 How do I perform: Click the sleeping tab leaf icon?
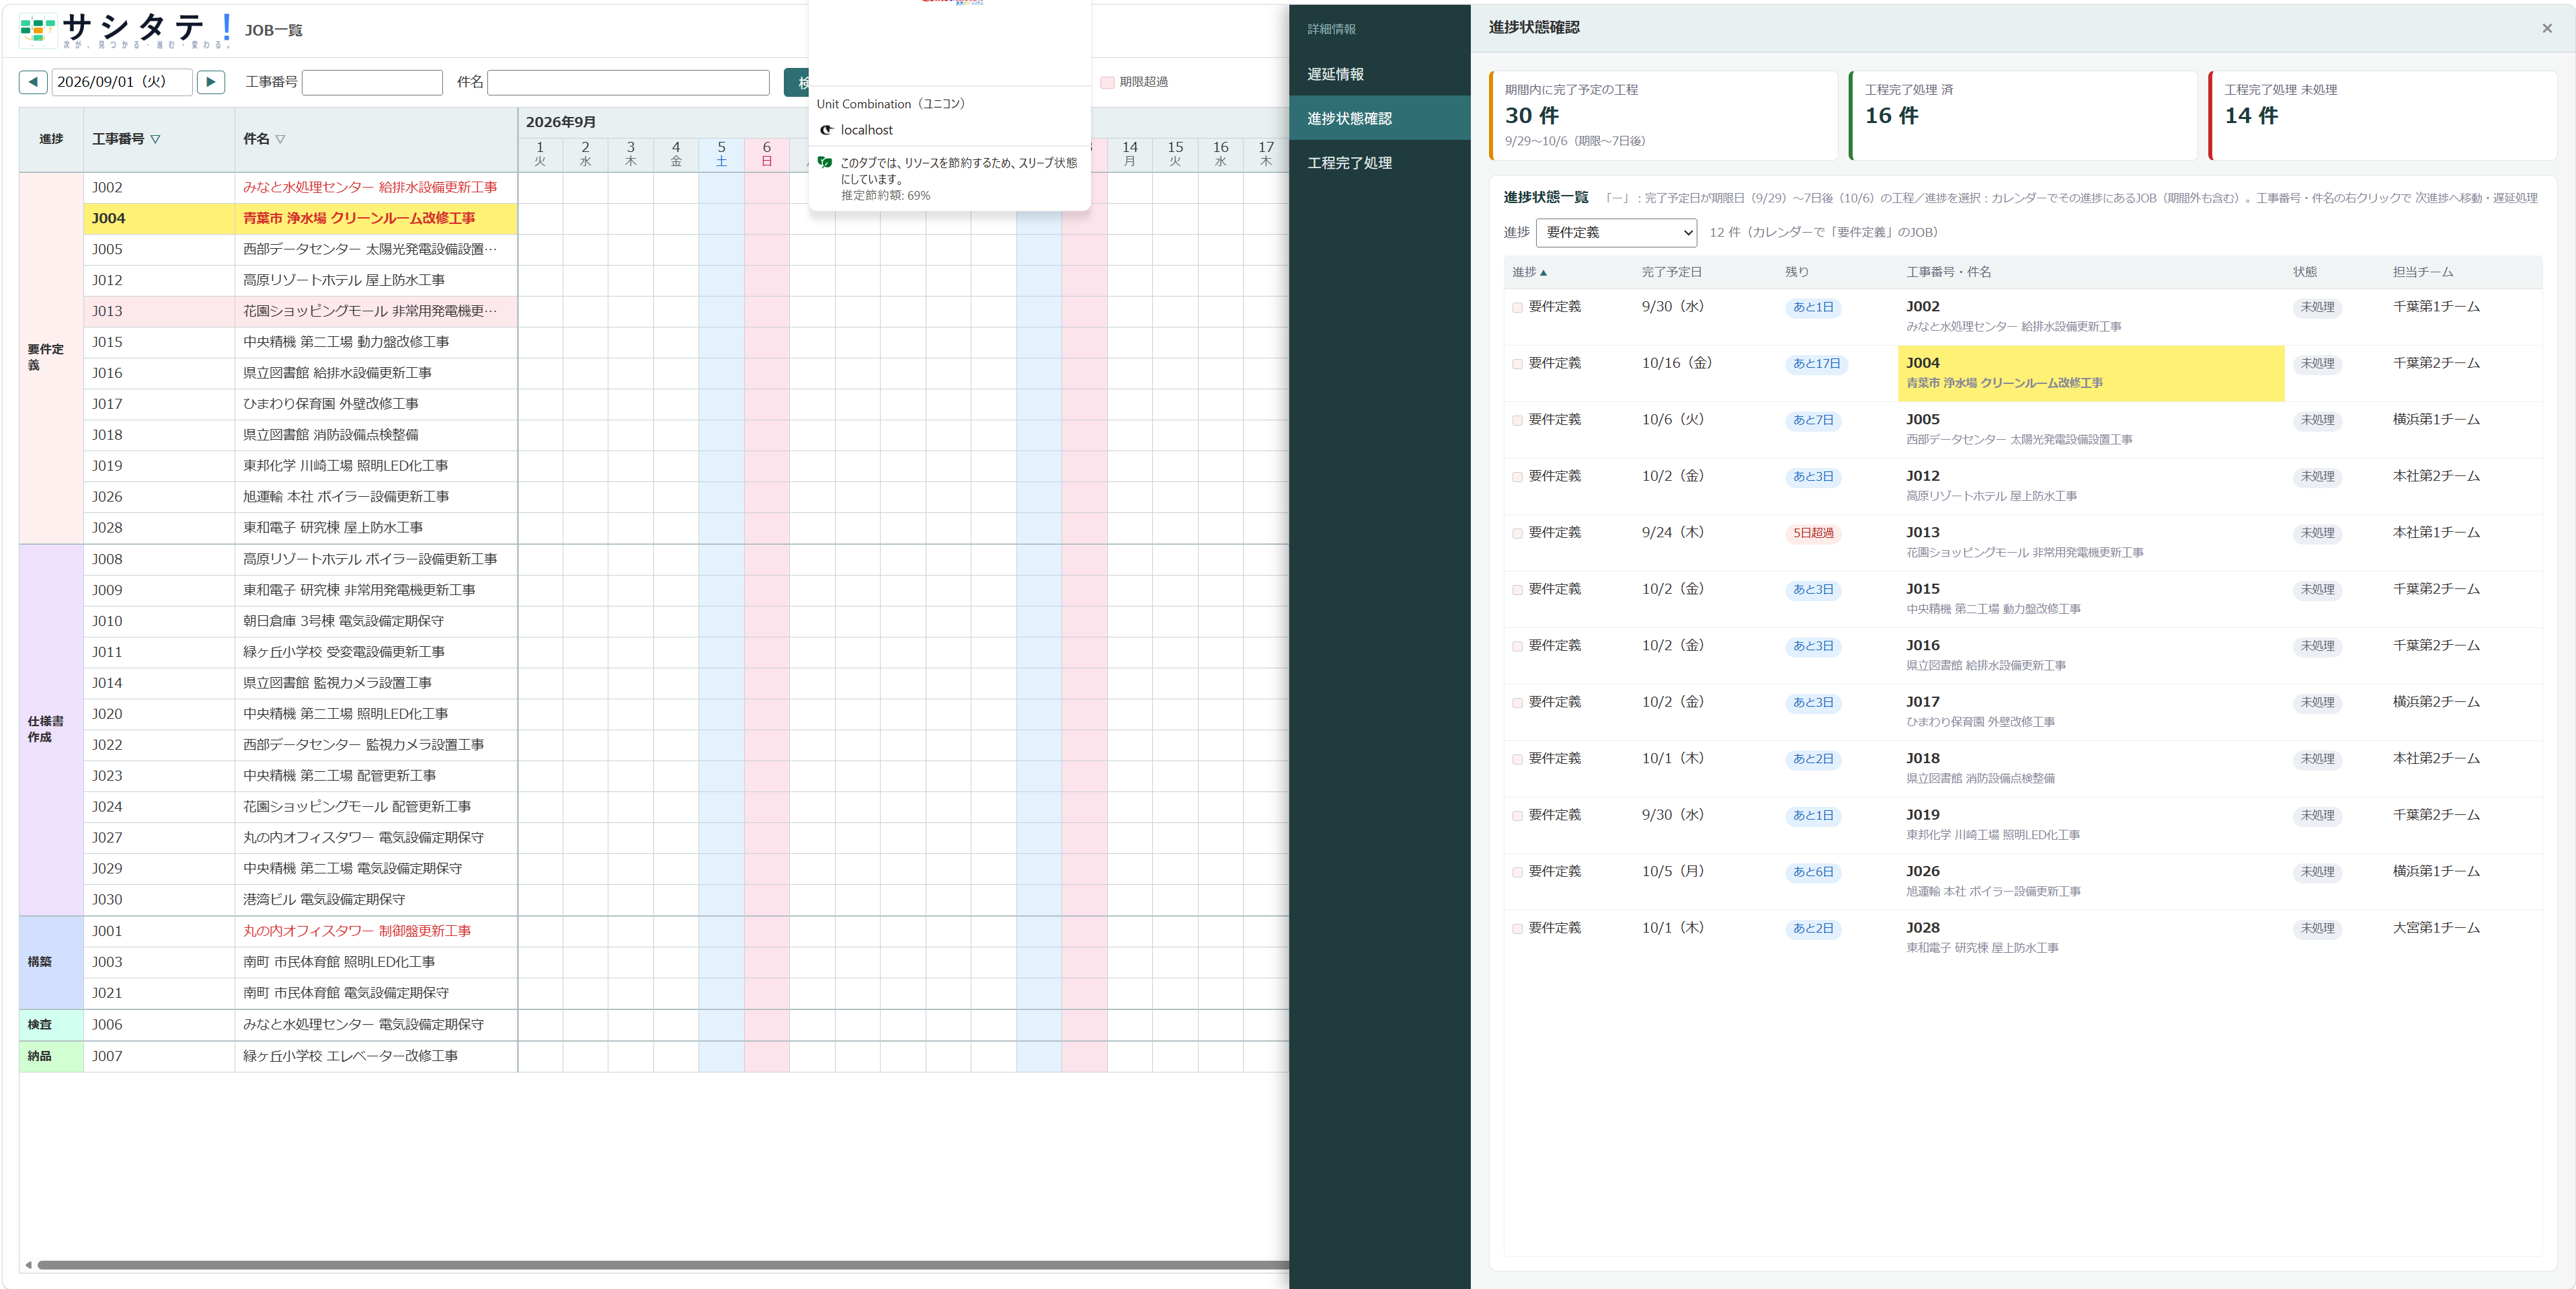coord(824,162)
